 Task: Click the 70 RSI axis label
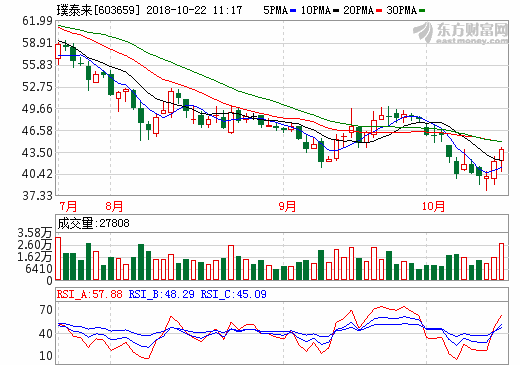coord(46,310)
